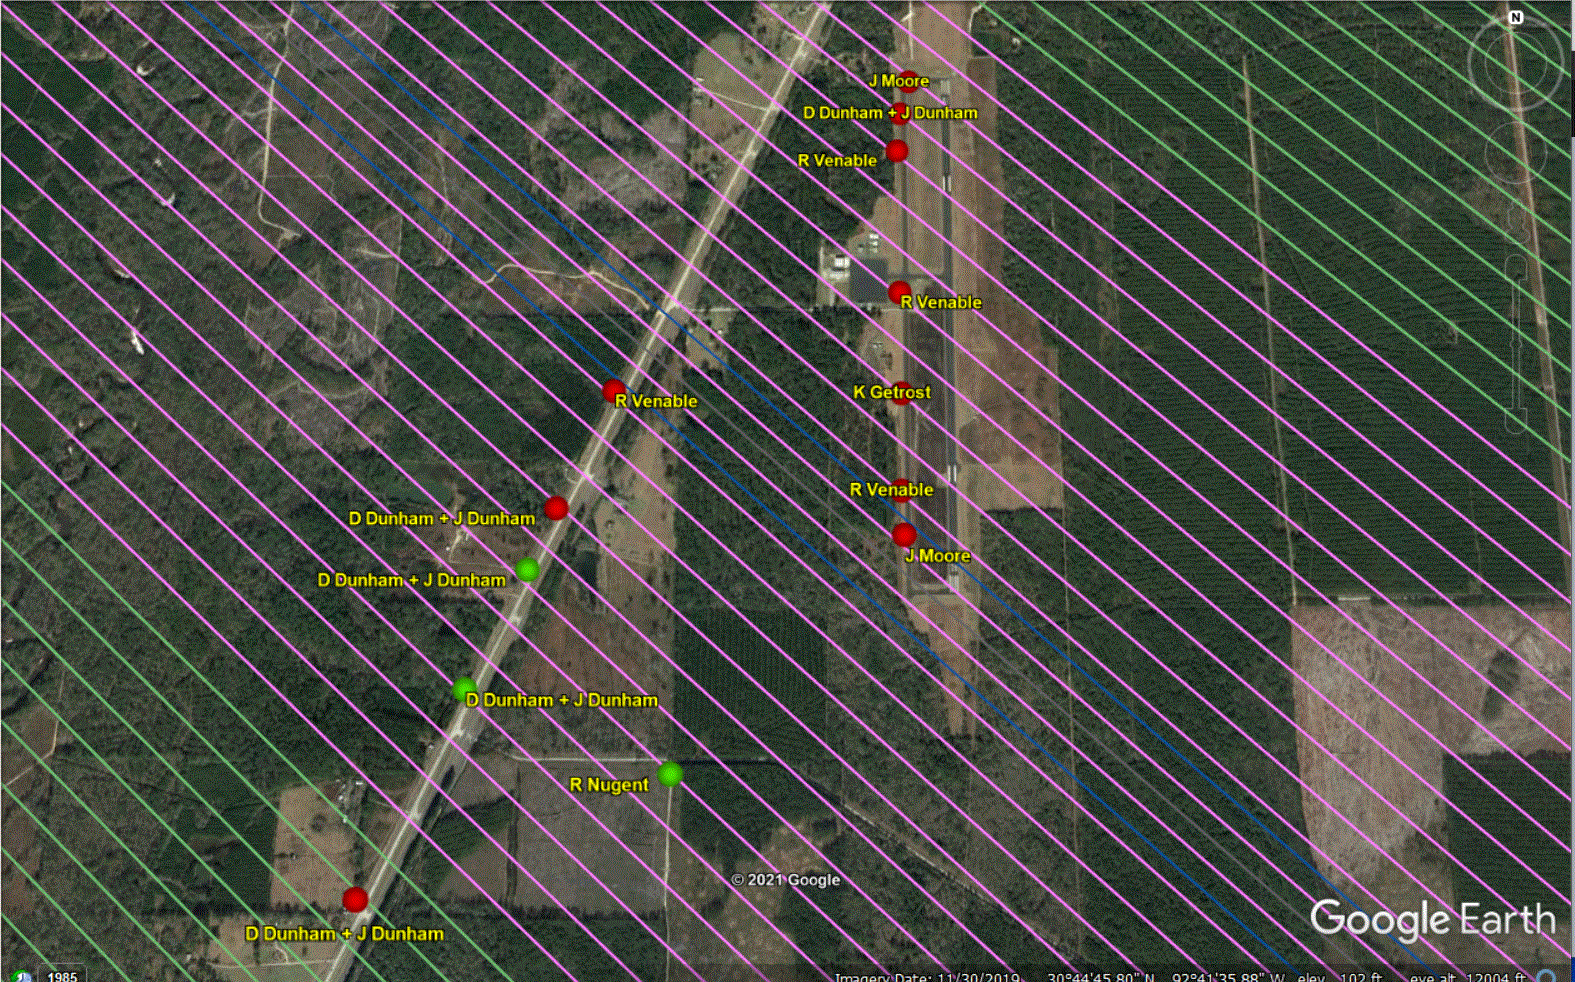Open the historical imagery clock icon
Image resolution: width=1575 pixels, height=982 pixels.
click(x=20, y=976)
